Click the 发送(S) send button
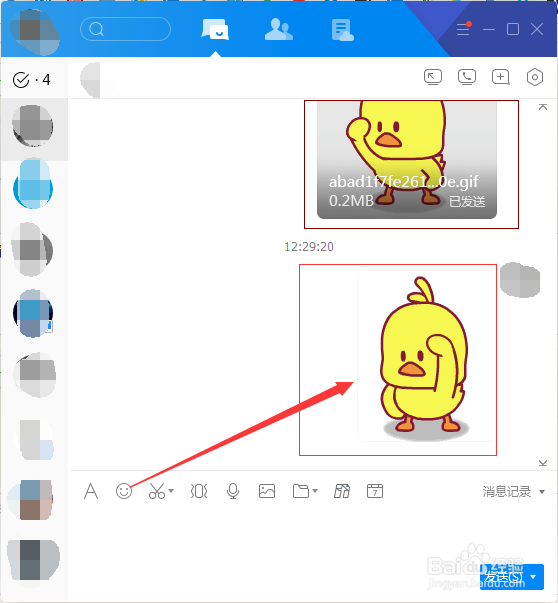 pyautogui.click(x=503, y=577)
